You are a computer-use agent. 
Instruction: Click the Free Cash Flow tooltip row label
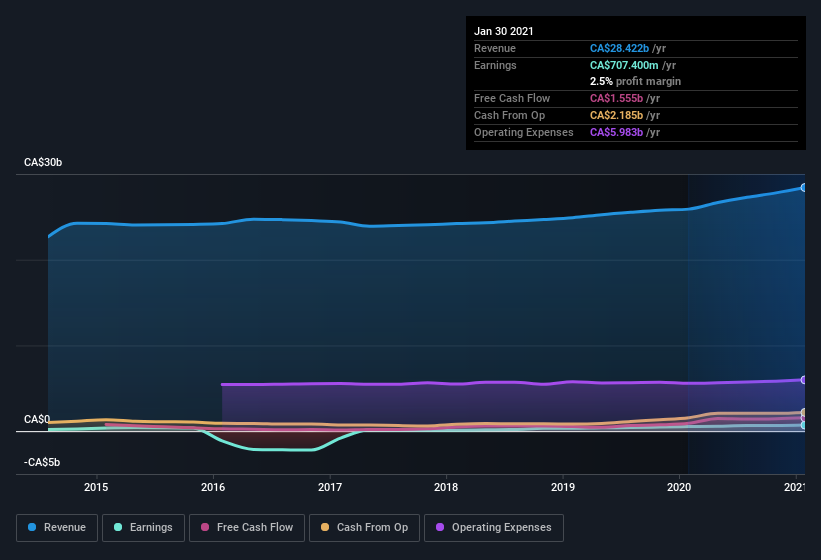[512, 98]
